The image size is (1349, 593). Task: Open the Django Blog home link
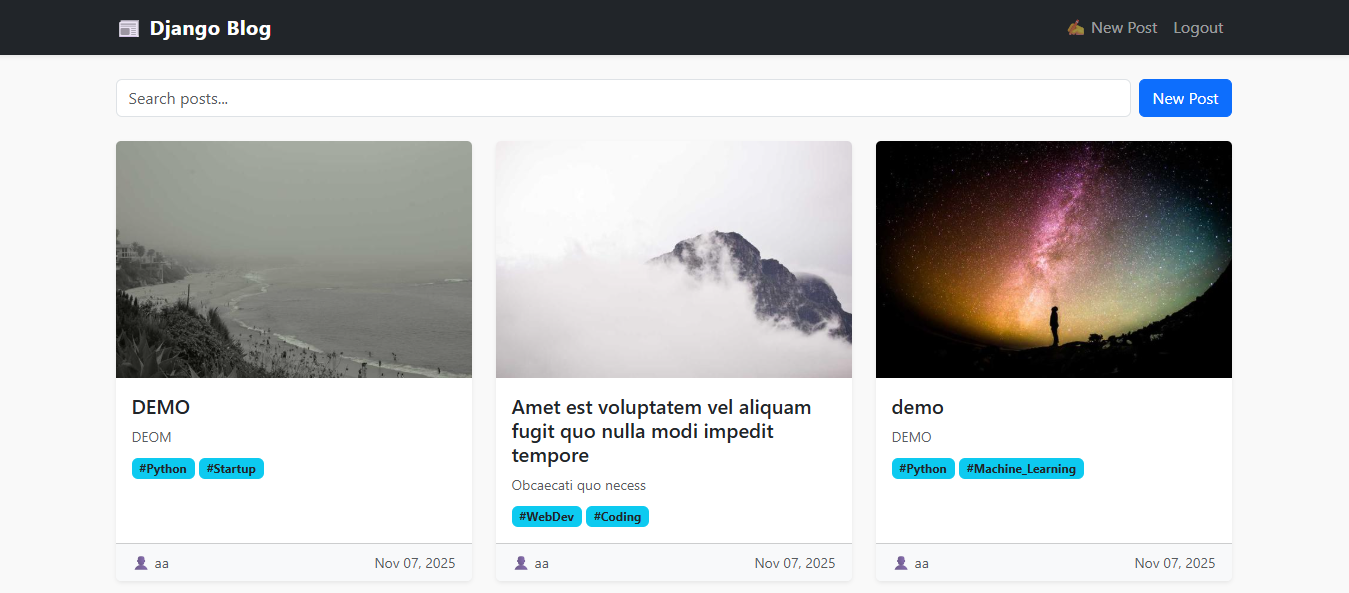coord(194,28)
